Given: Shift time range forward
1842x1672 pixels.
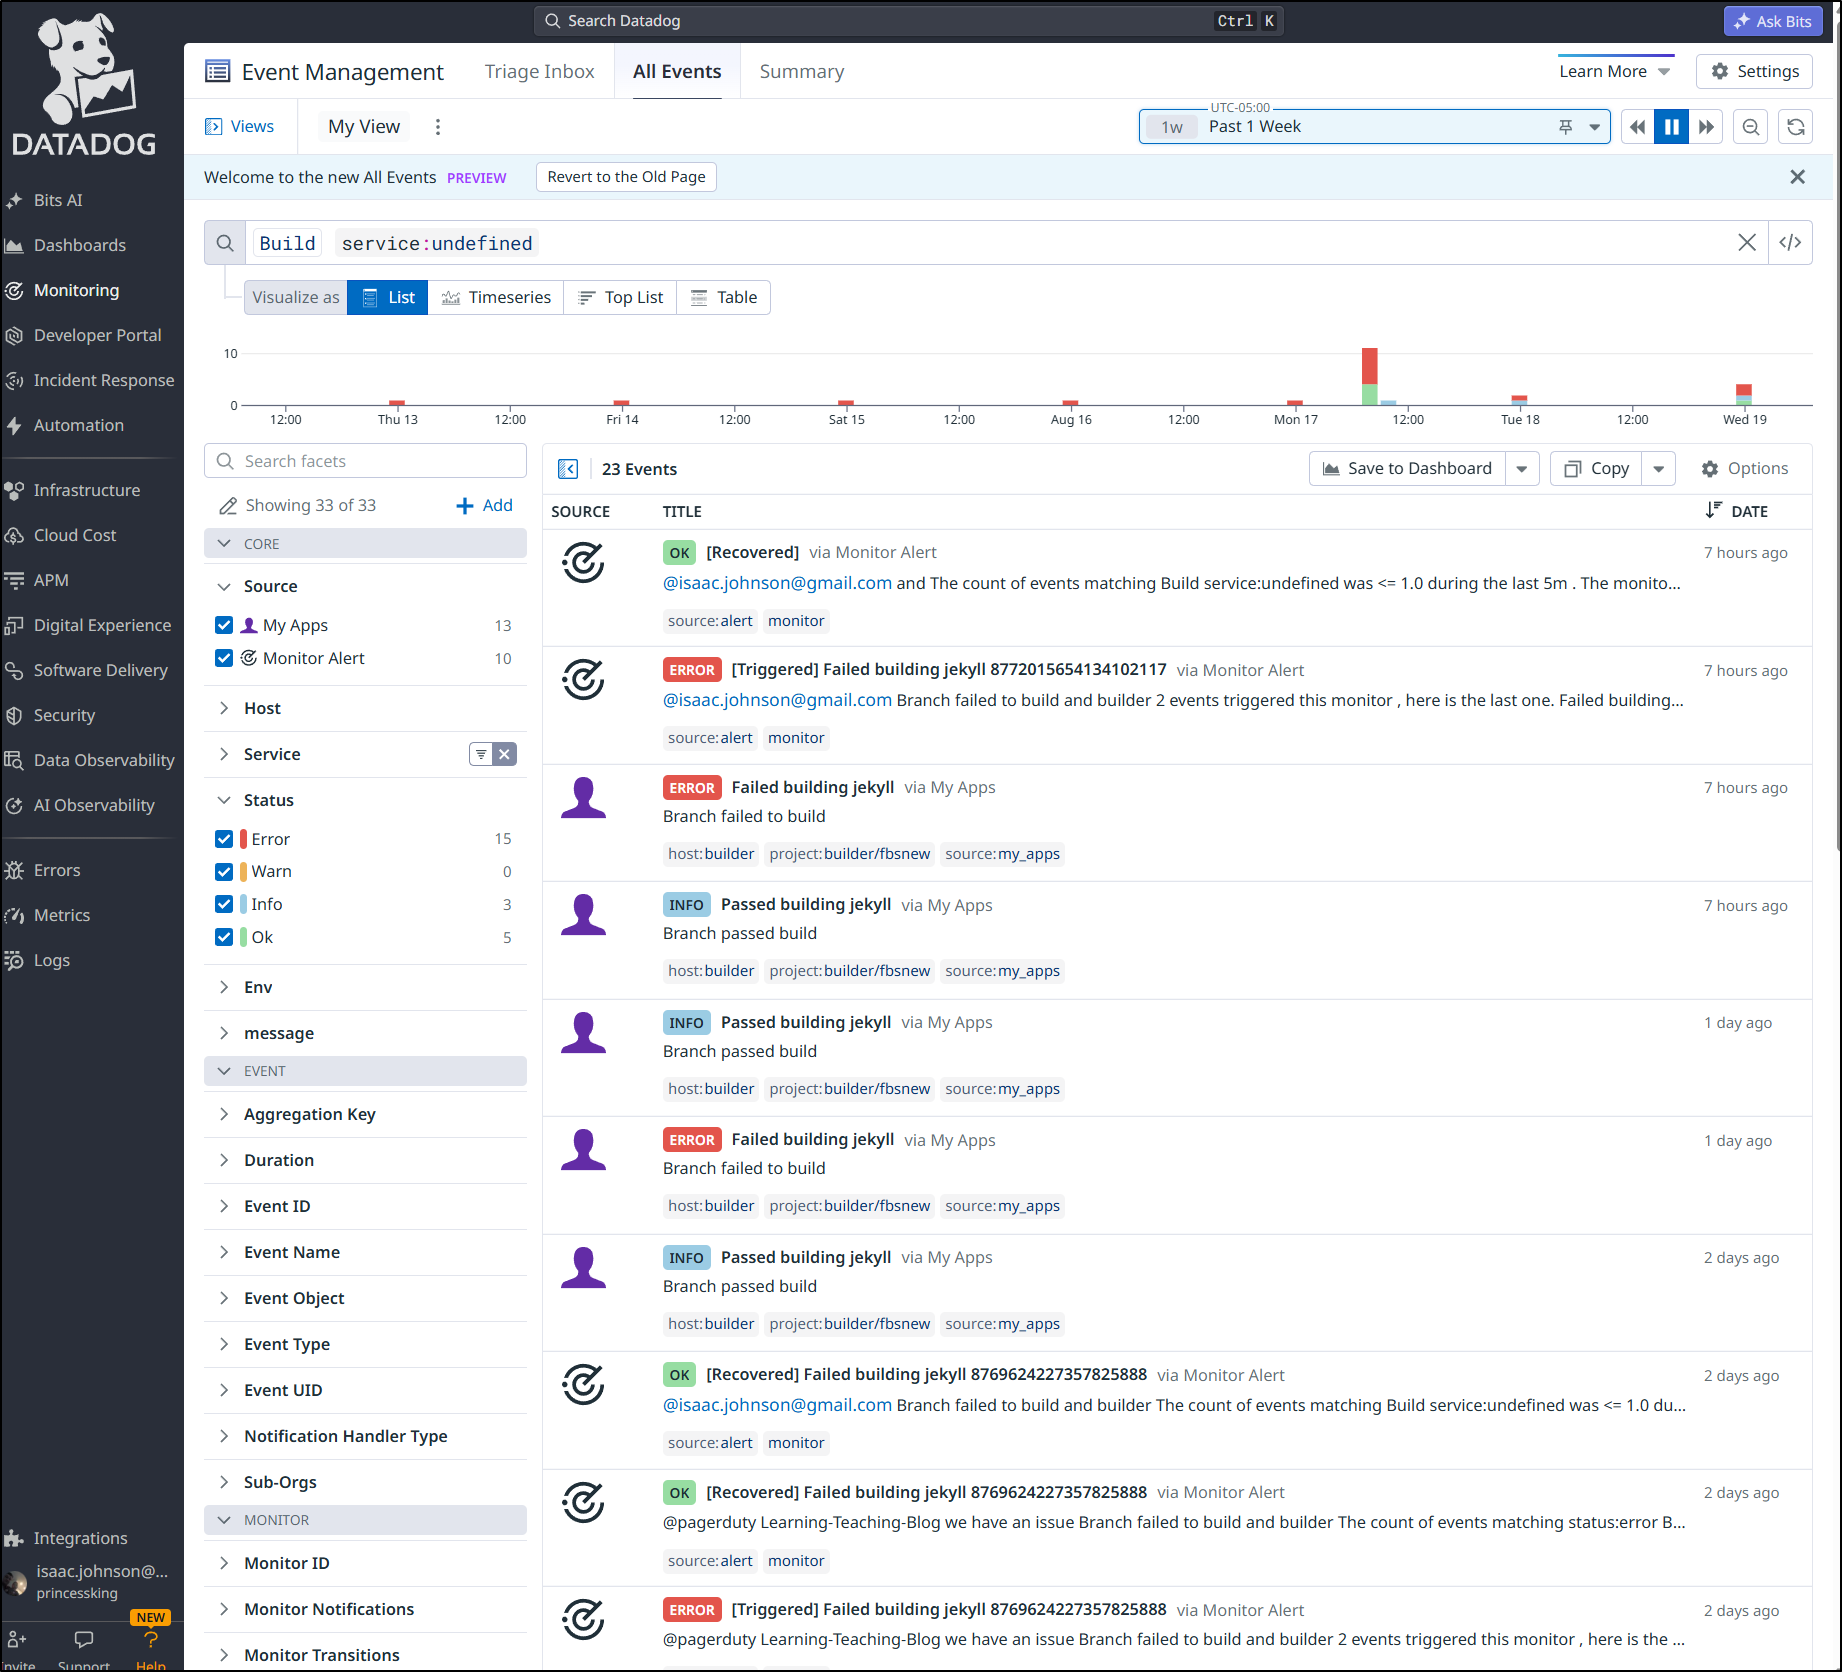Looking at the screenshot, I should tap(1706, 127).
